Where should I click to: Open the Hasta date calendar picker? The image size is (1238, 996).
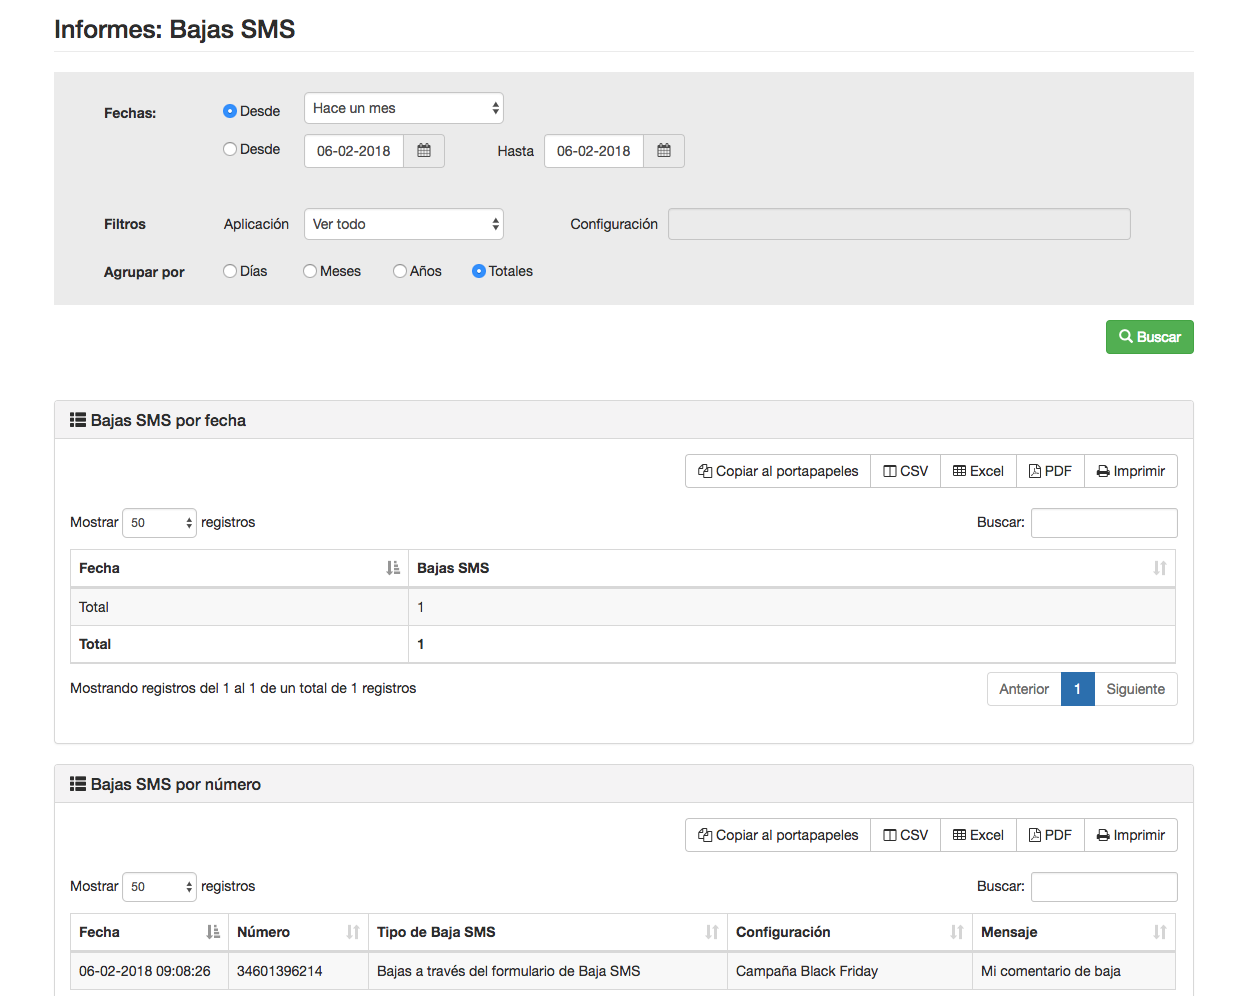coord(664,151)
